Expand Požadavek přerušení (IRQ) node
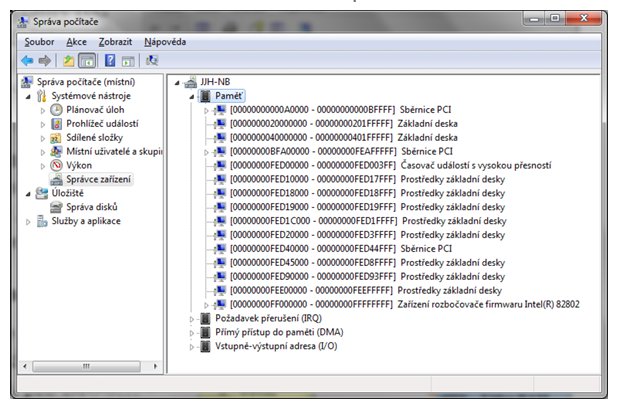 [192, 318]
